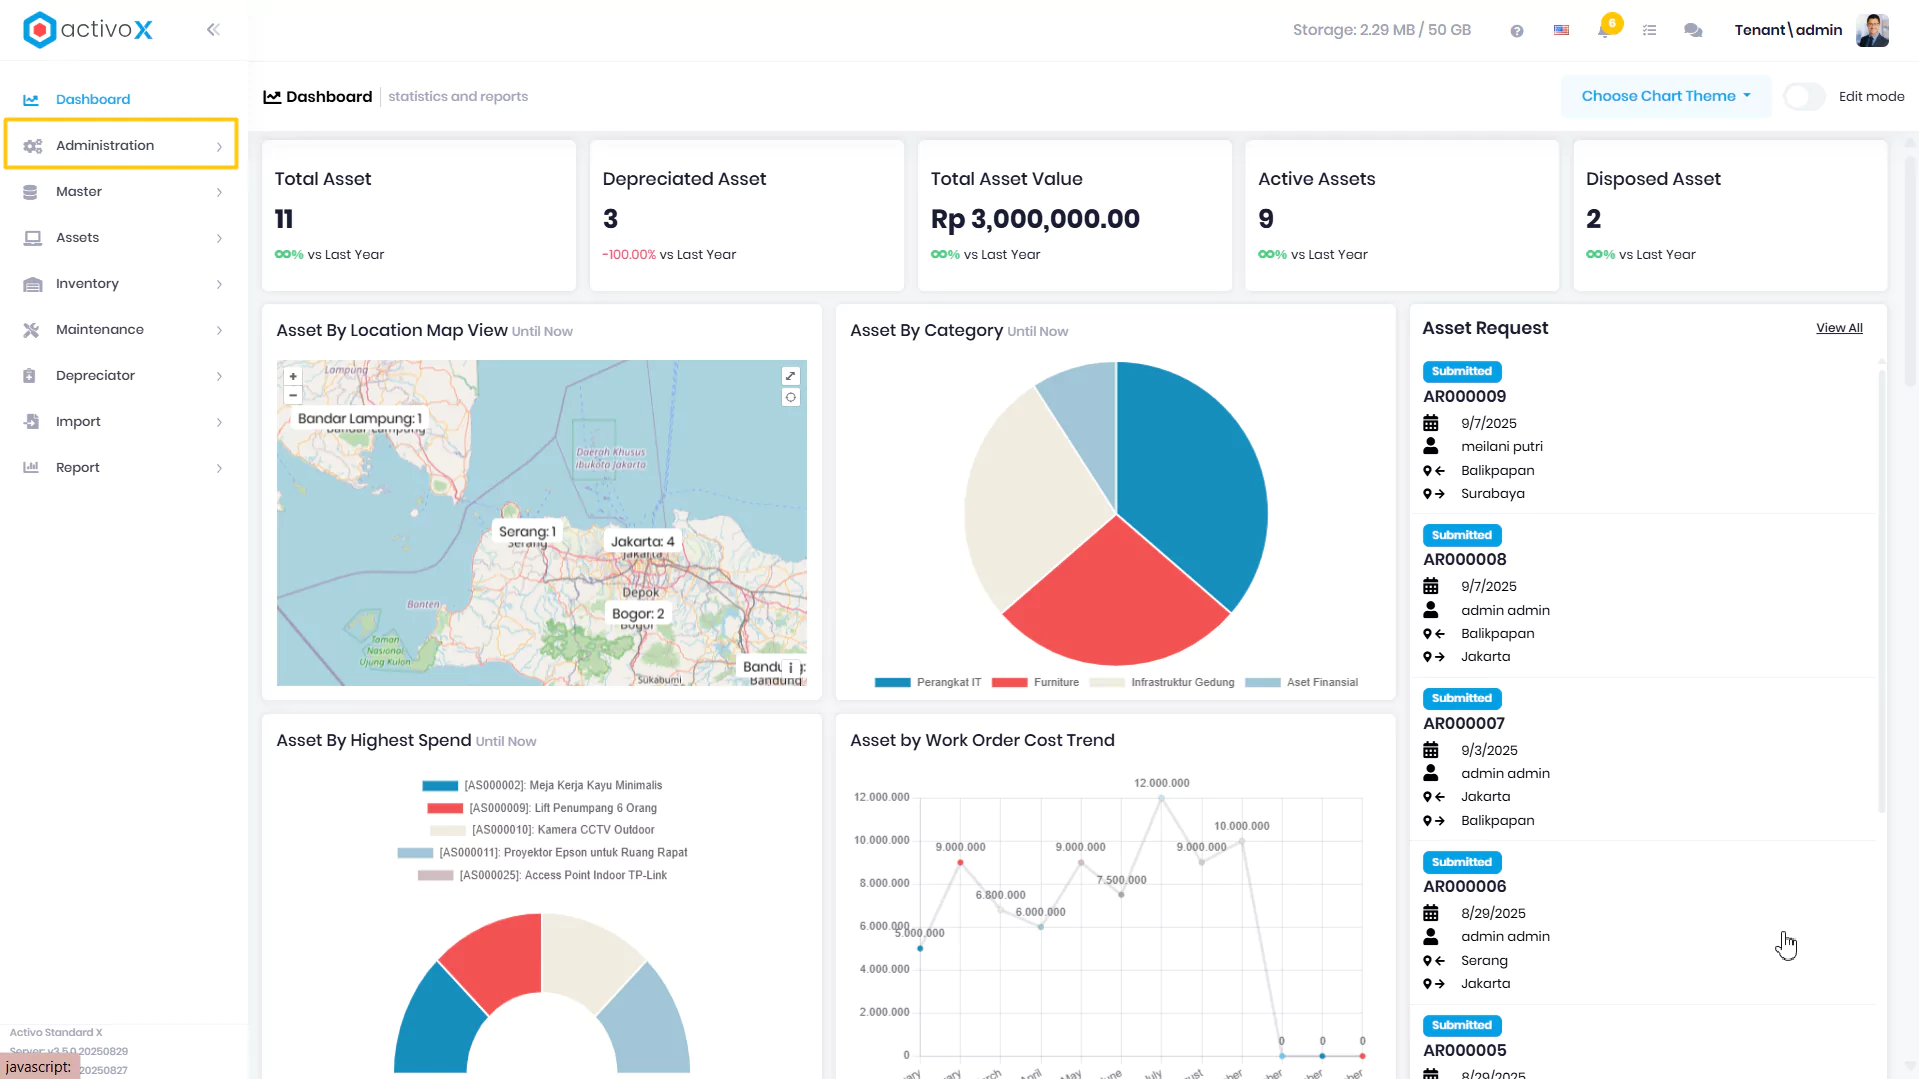This screenshot has height=1079, width=1919.
Task: Toggle Perangkat IT legend in category chart
Action: [928, 683]
